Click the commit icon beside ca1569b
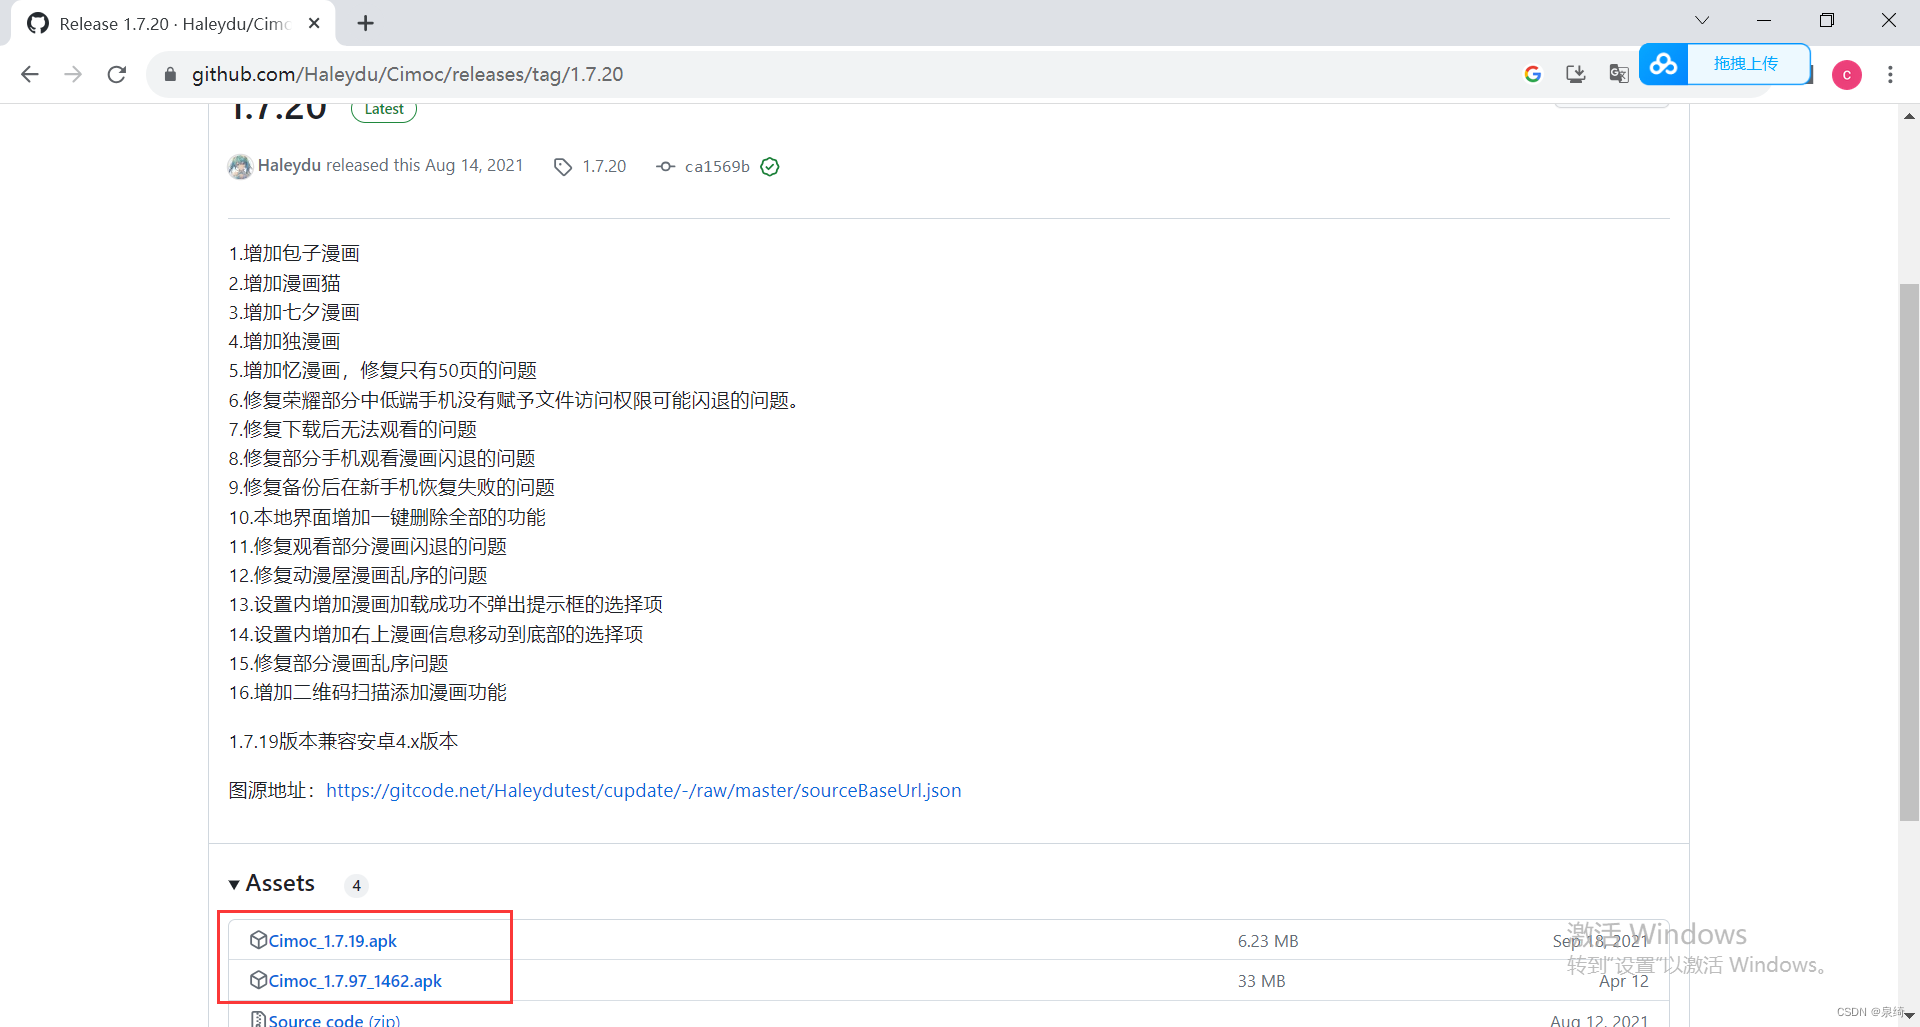This screenshot has height=1027, width=1920. 665,167
